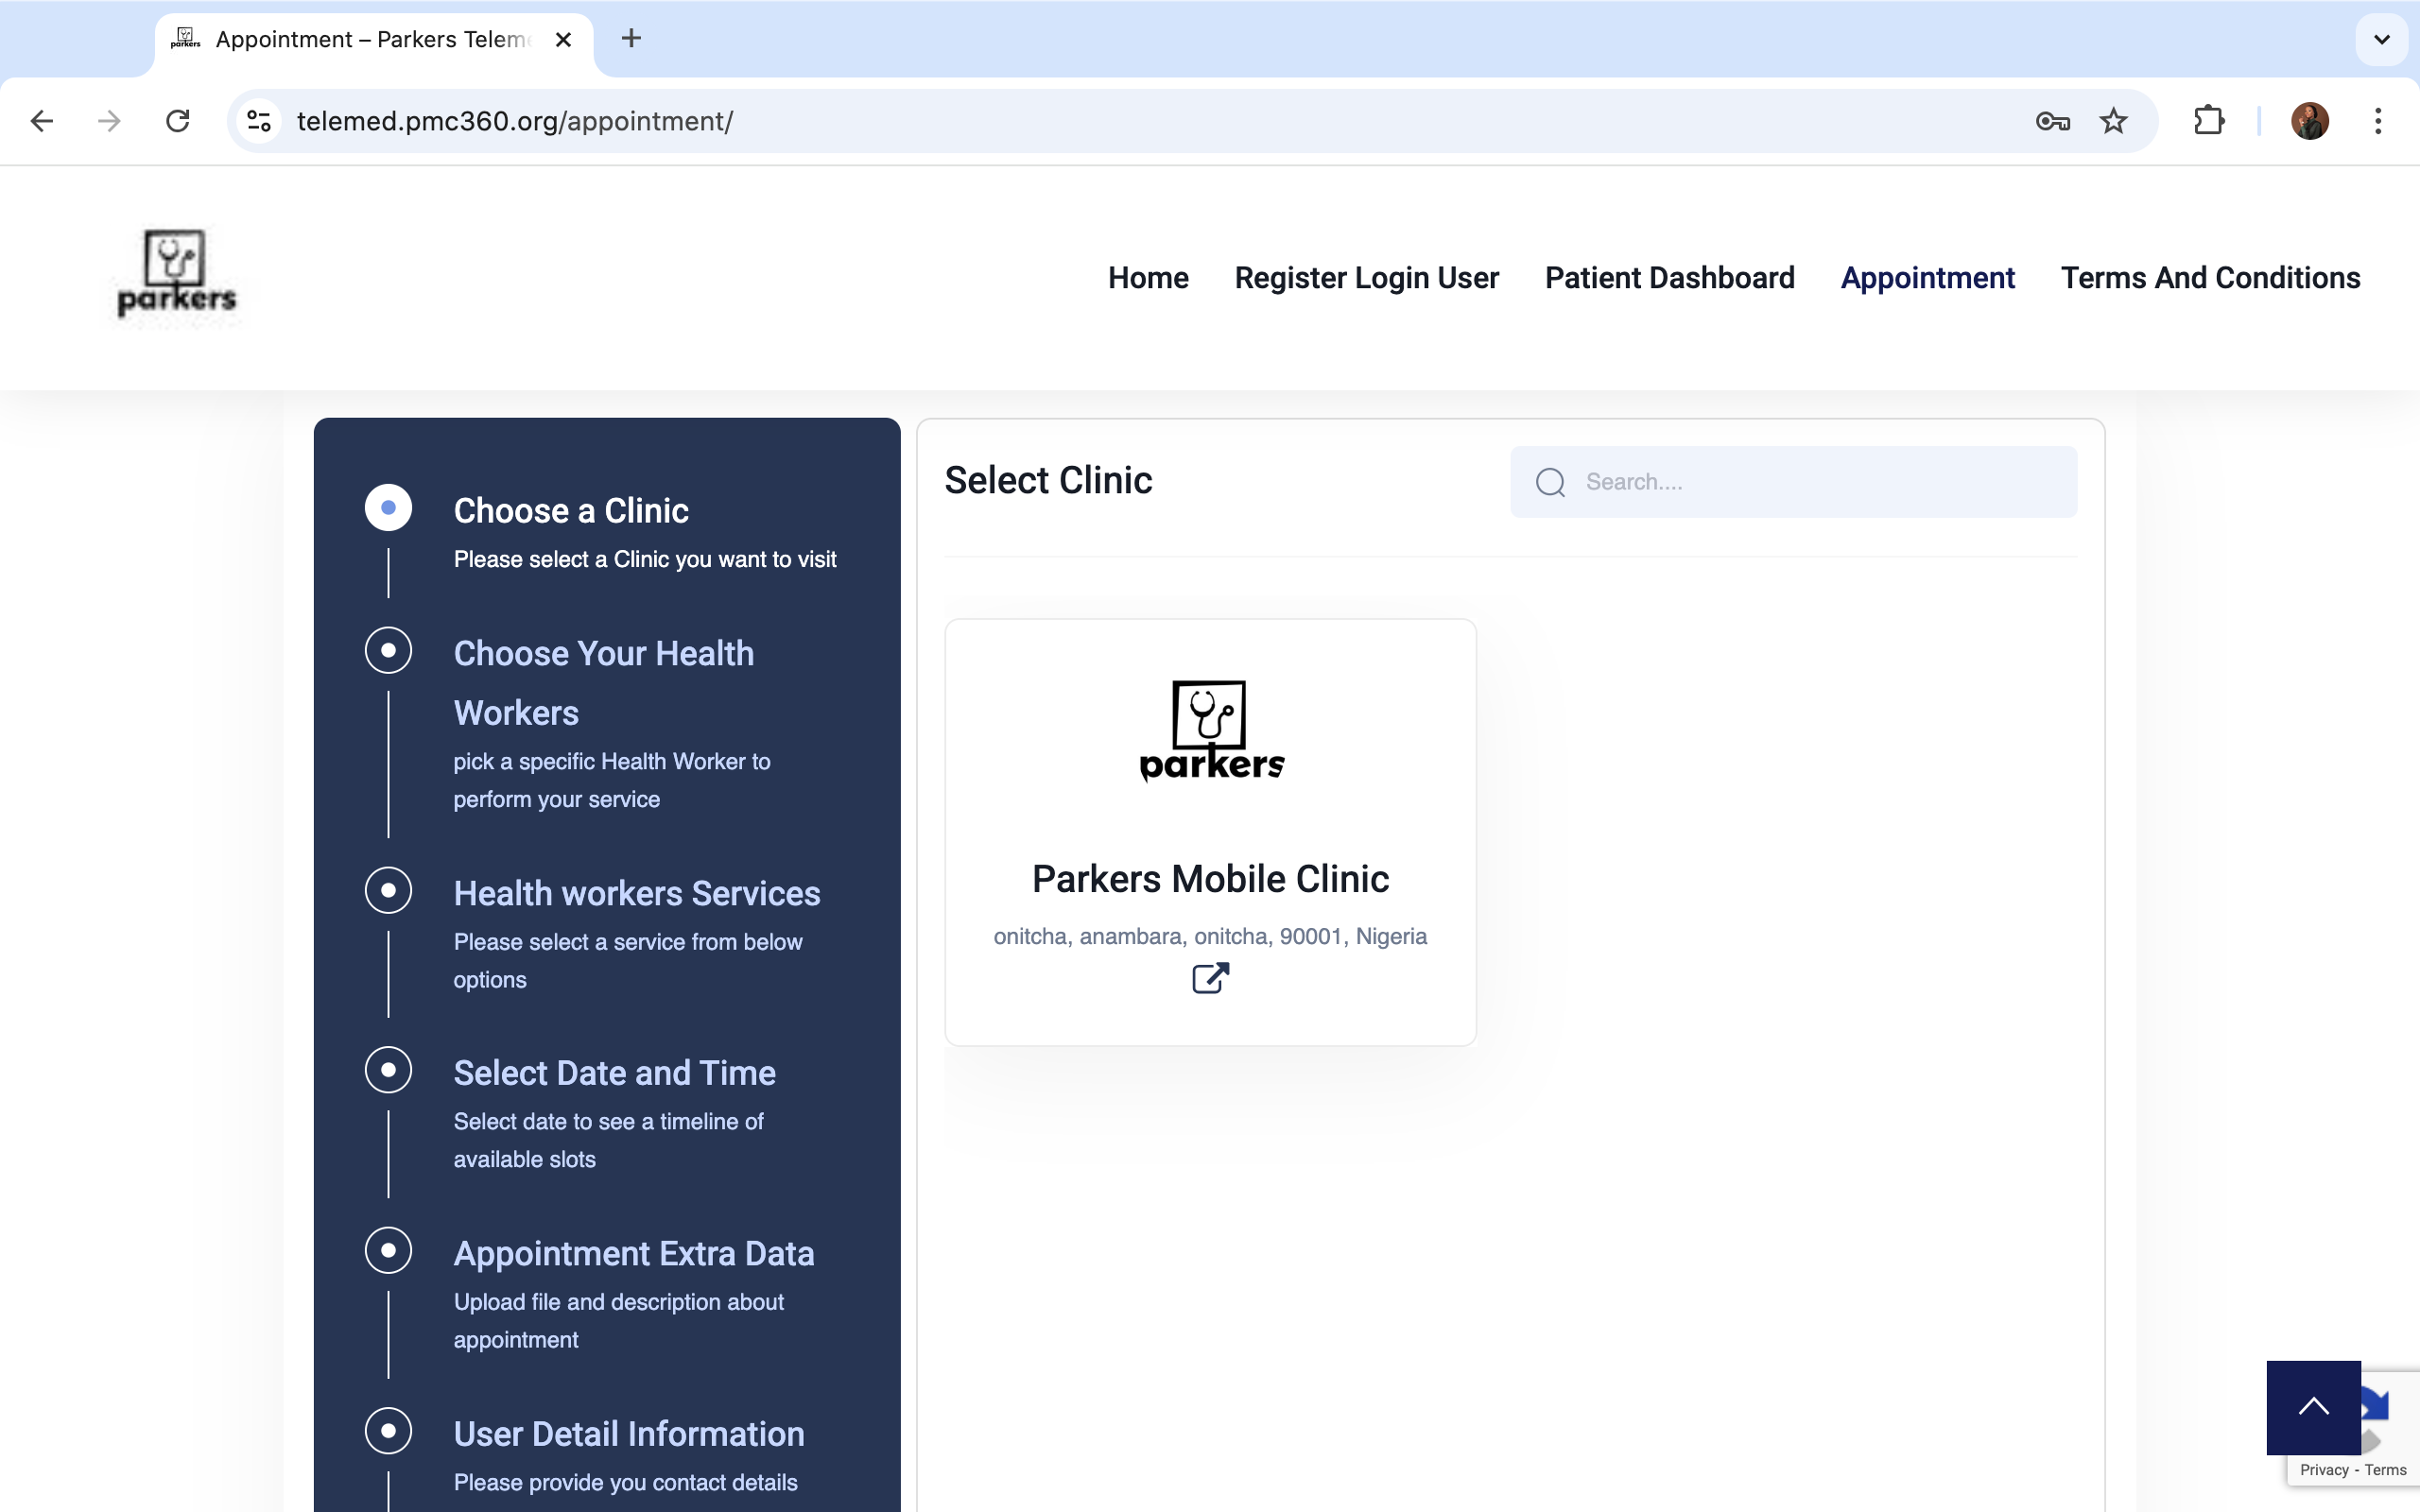This screenshot has width=2420, height=1512.
Task: View site information icon in address bar
Action: coord(259,121)
